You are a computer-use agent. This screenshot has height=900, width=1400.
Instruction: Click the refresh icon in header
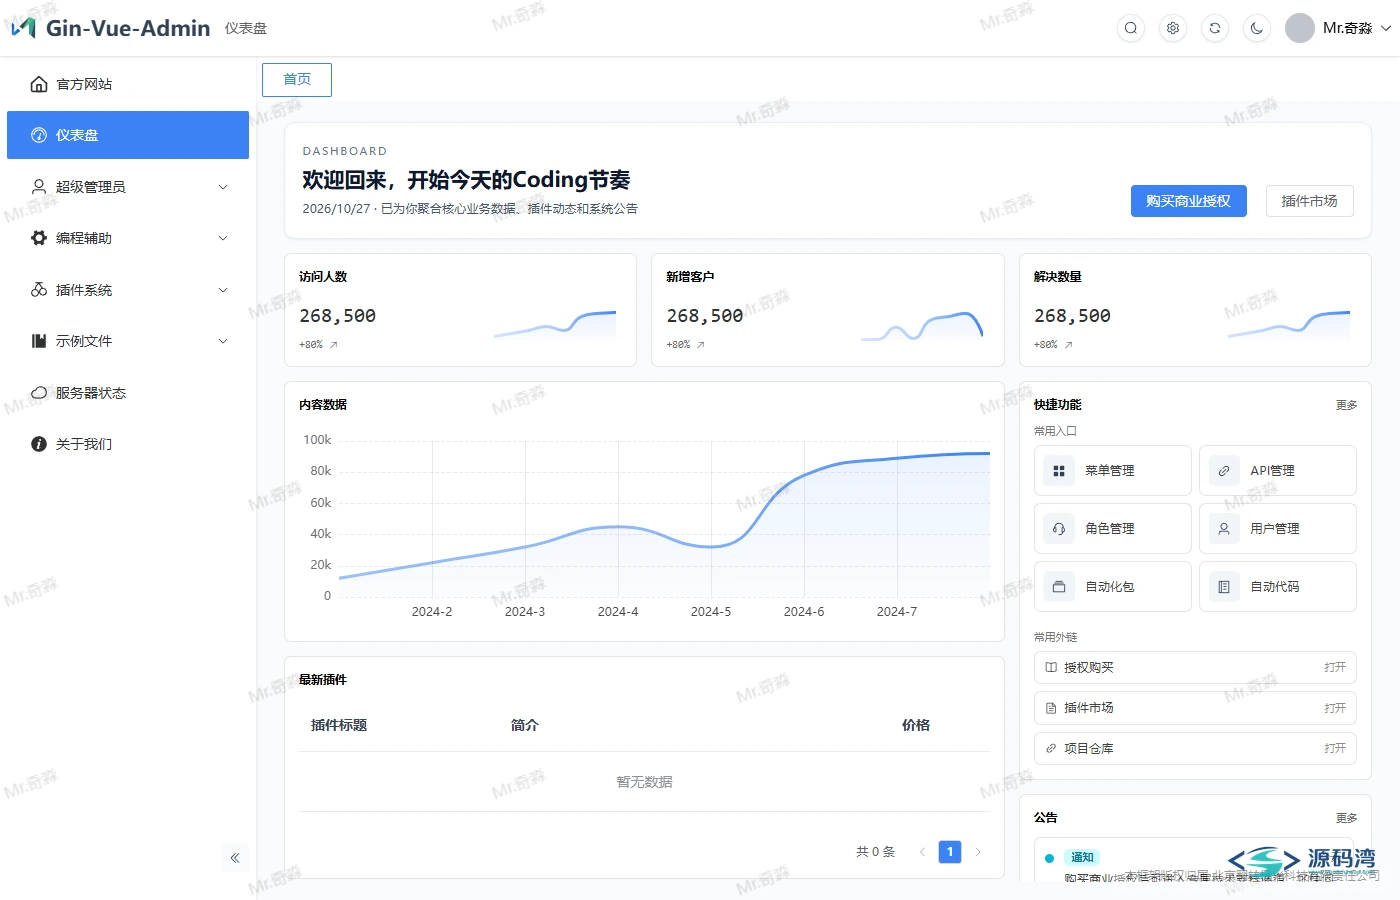point(1215,28)
